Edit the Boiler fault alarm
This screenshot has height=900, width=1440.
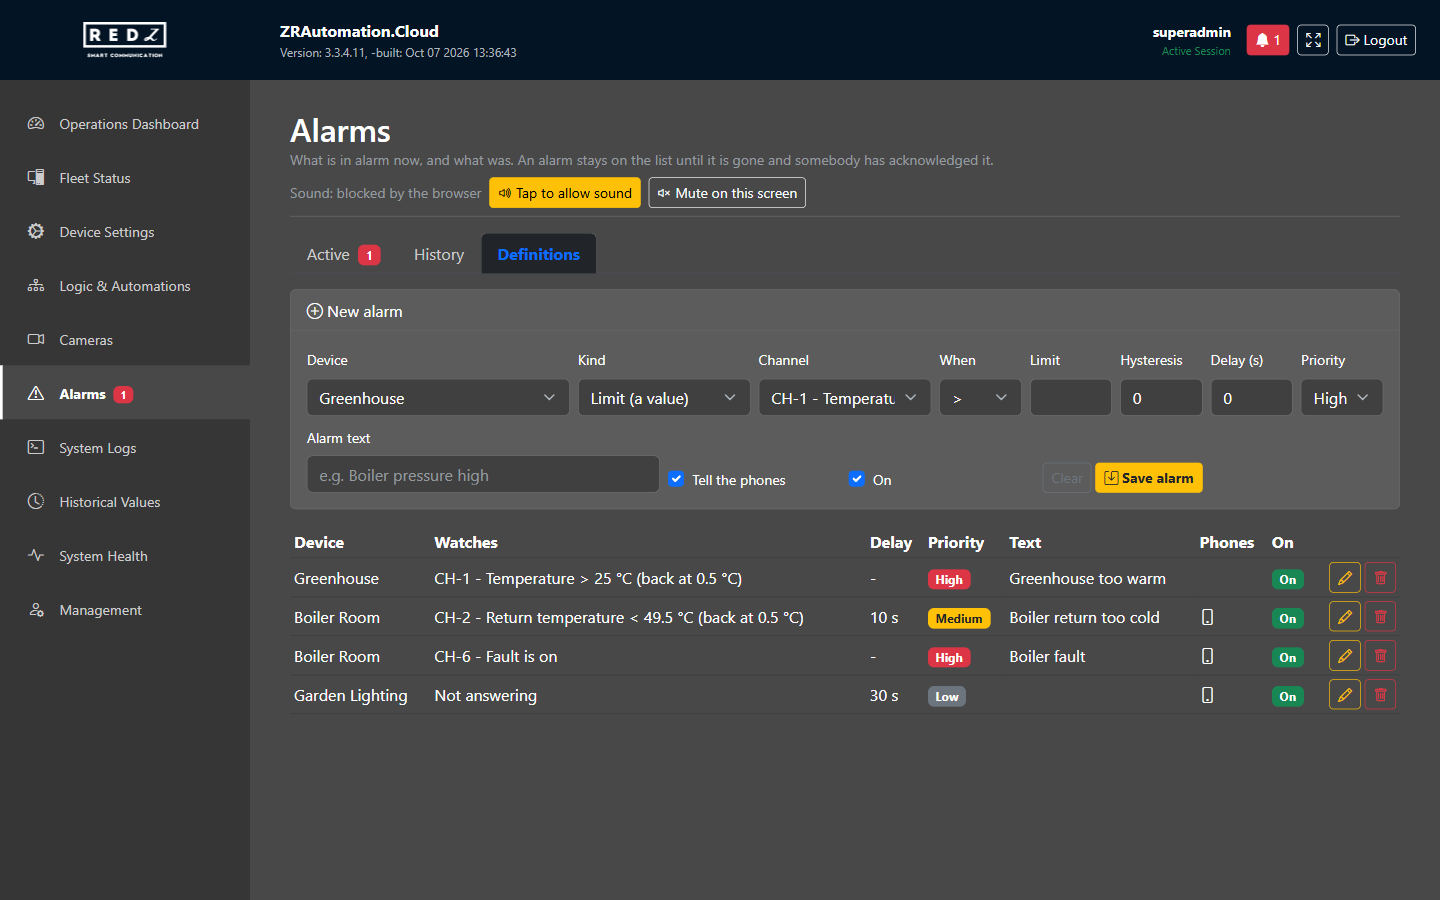click(x=1345, y=656)
